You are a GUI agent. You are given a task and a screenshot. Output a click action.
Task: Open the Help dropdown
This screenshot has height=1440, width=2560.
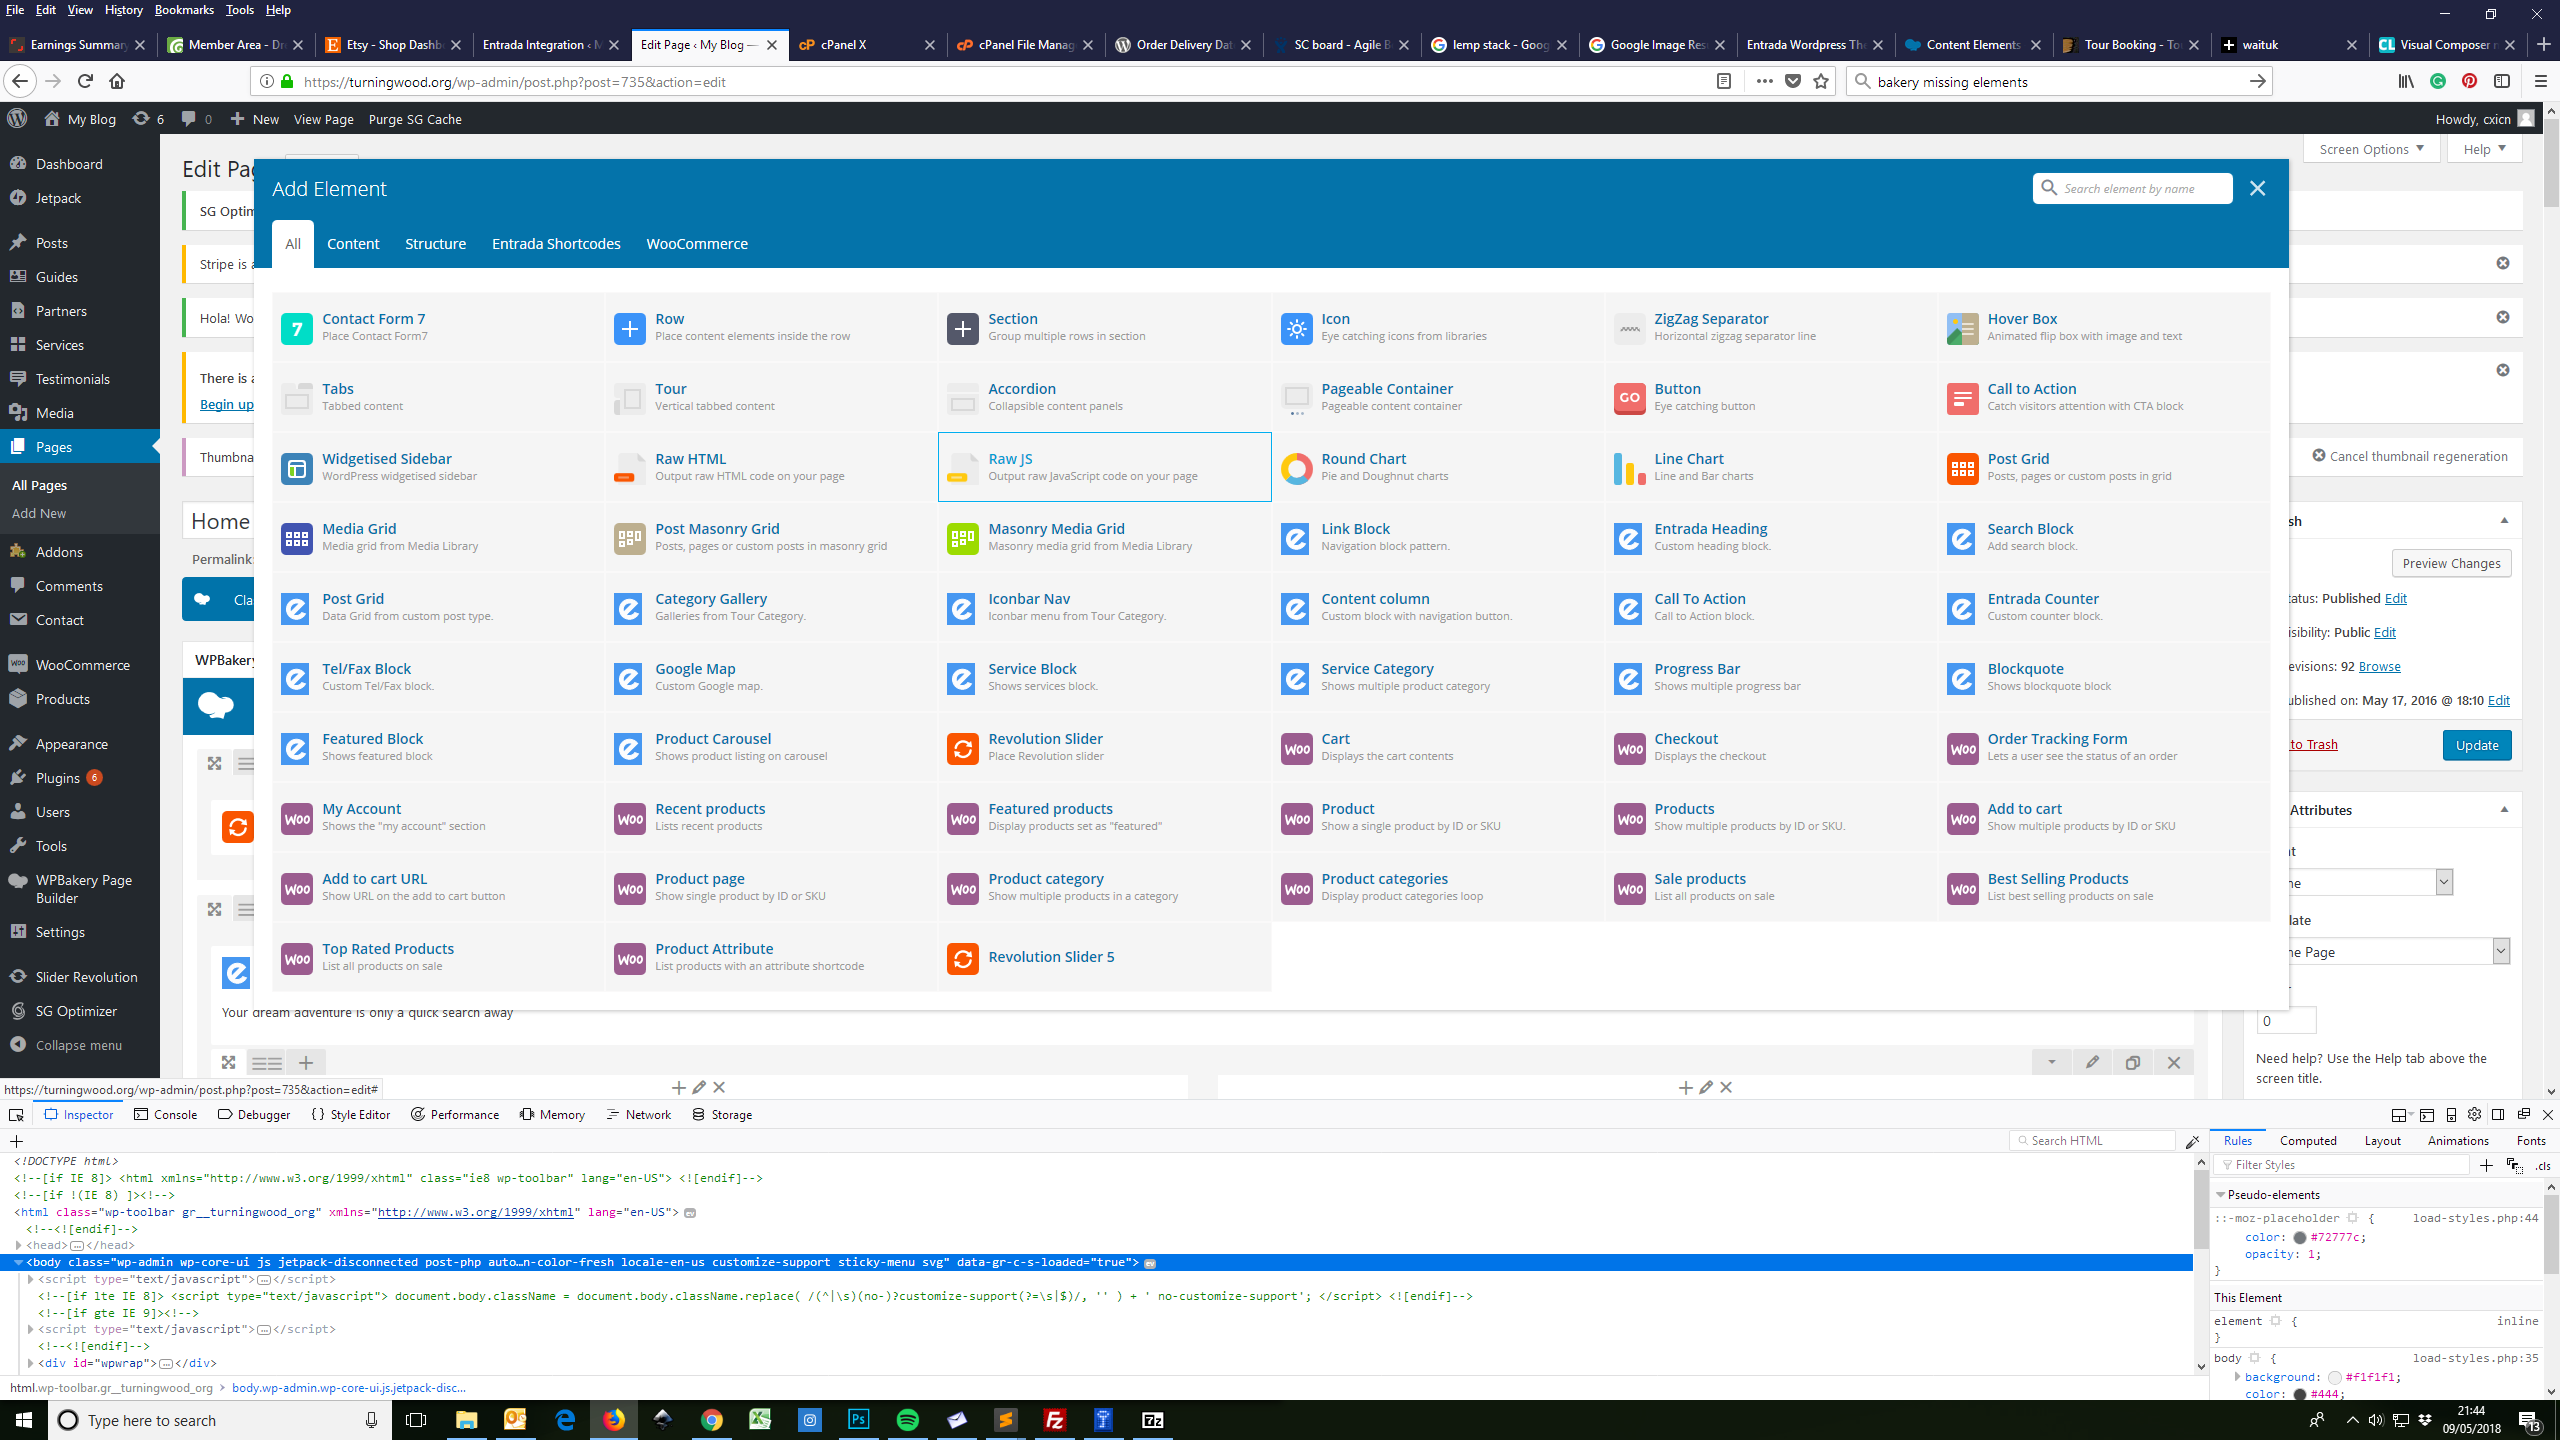pyautogui.click(x=2484, y=149)
